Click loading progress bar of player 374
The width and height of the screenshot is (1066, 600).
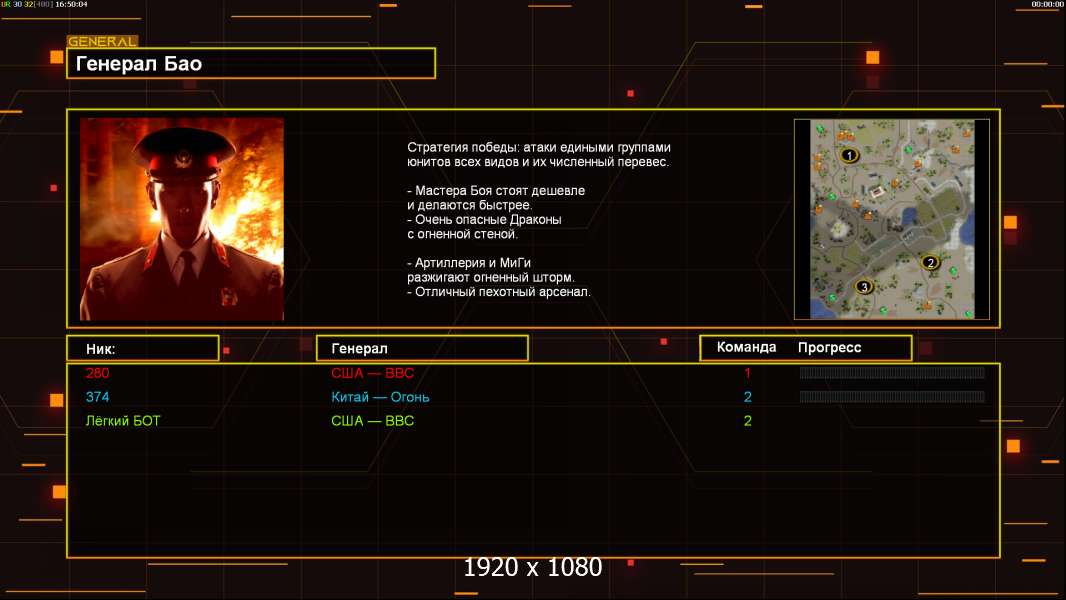(x=892, y=396)
